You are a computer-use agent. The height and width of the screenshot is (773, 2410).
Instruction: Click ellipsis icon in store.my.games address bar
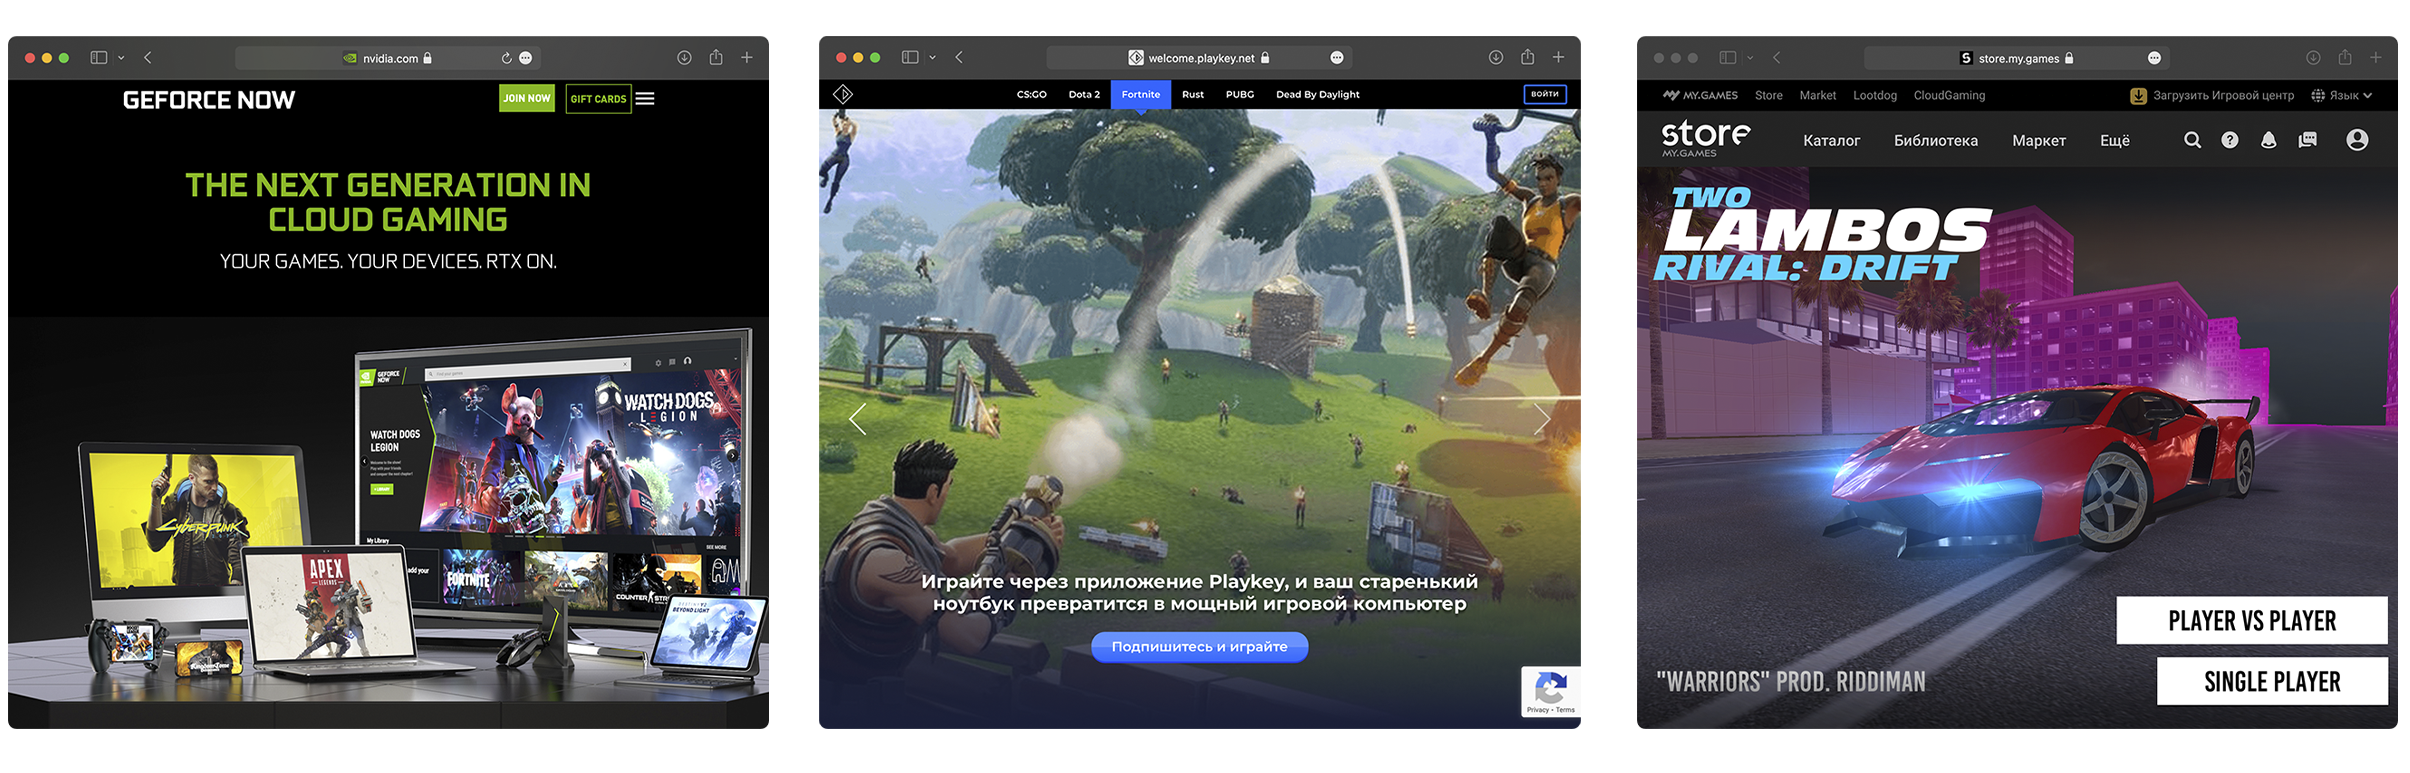click(x=2154, y=58)
